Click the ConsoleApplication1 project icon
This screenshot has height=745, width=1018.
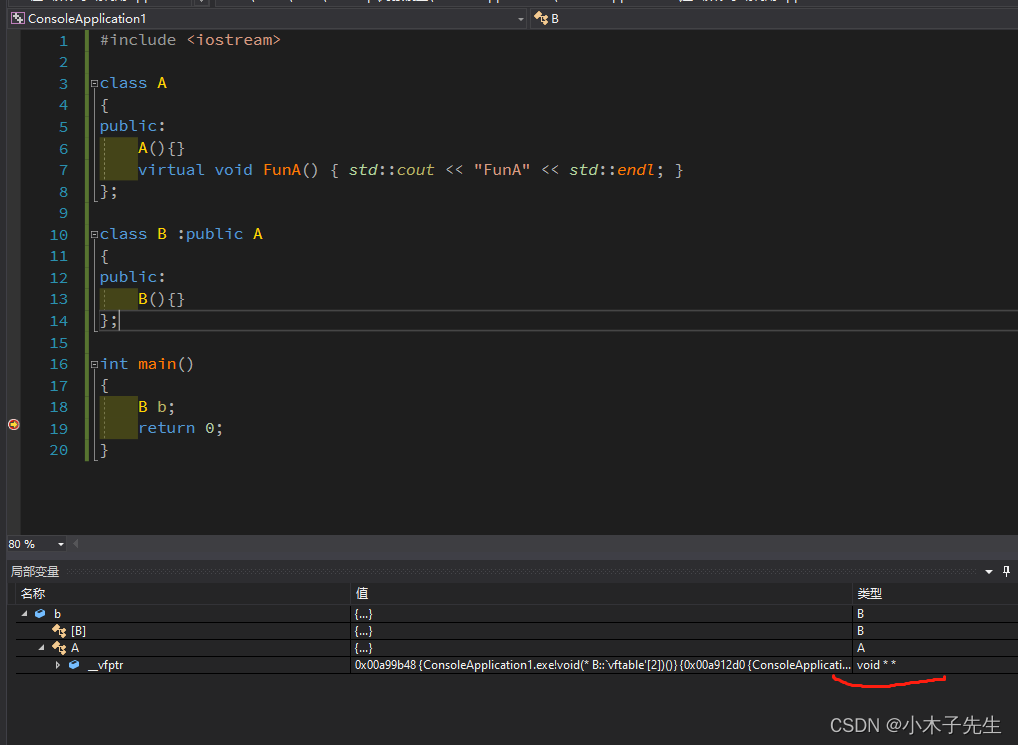pos(18,19)
